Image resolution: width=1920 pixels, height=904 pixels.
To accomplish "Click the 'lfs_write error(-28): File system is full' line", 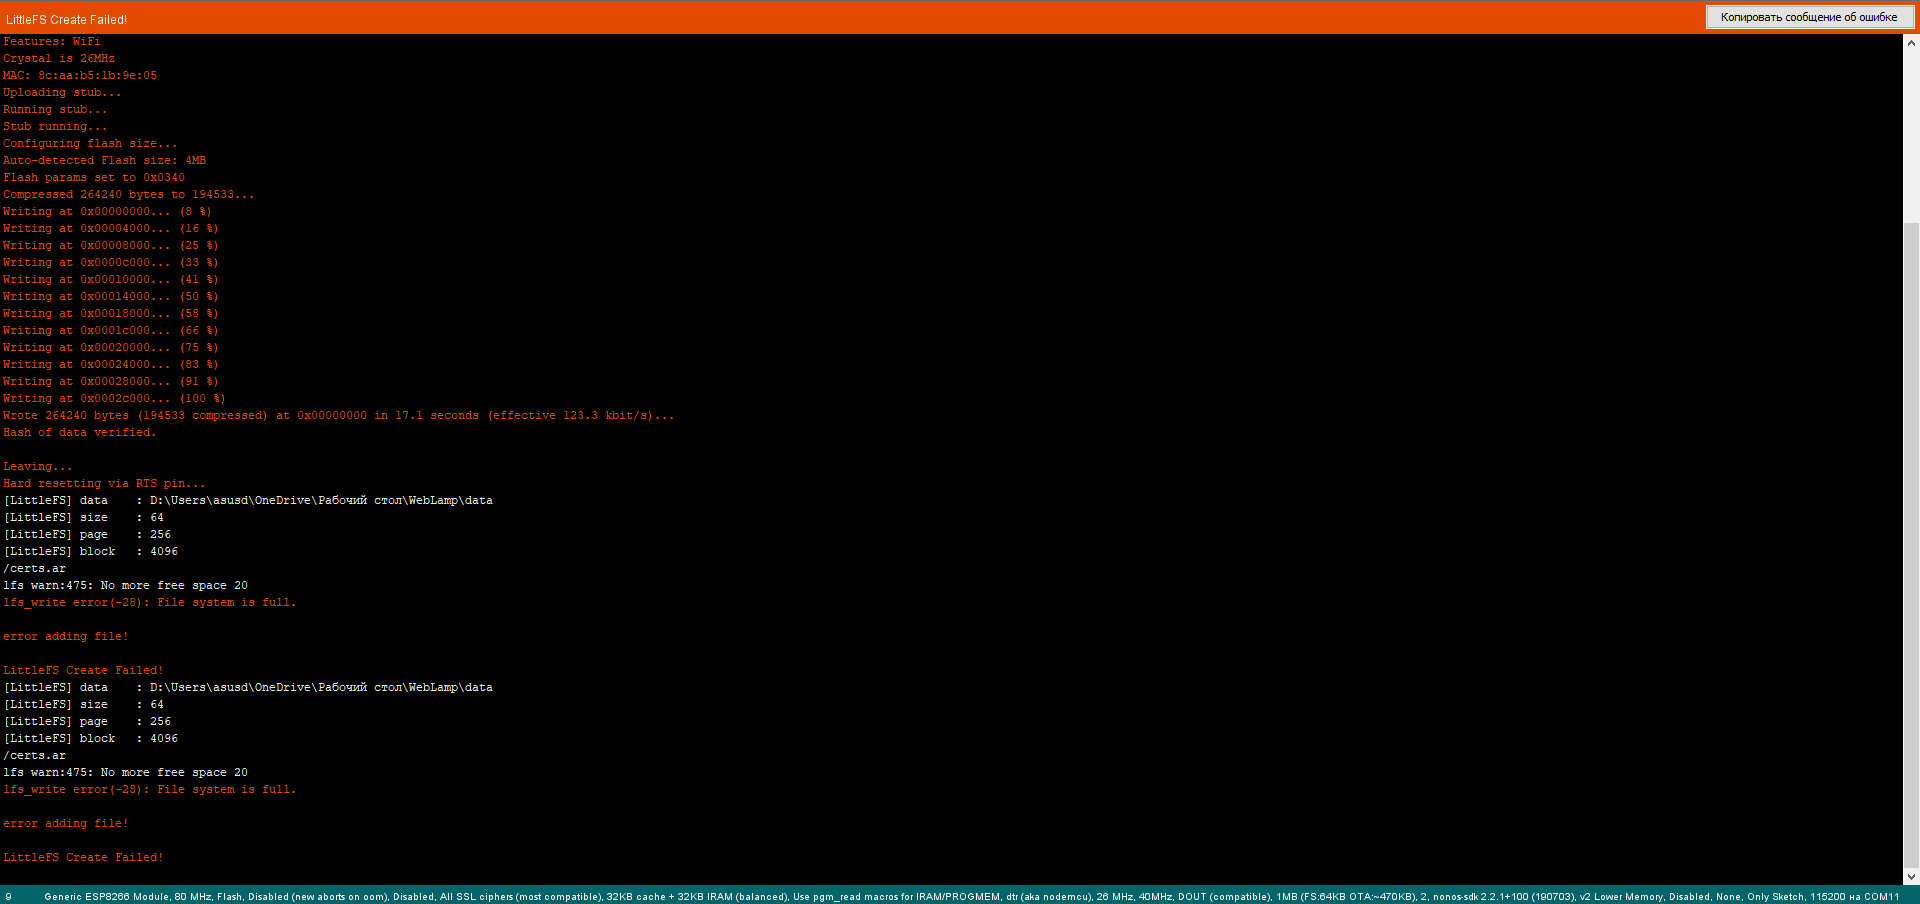I will tap(149, 602).
